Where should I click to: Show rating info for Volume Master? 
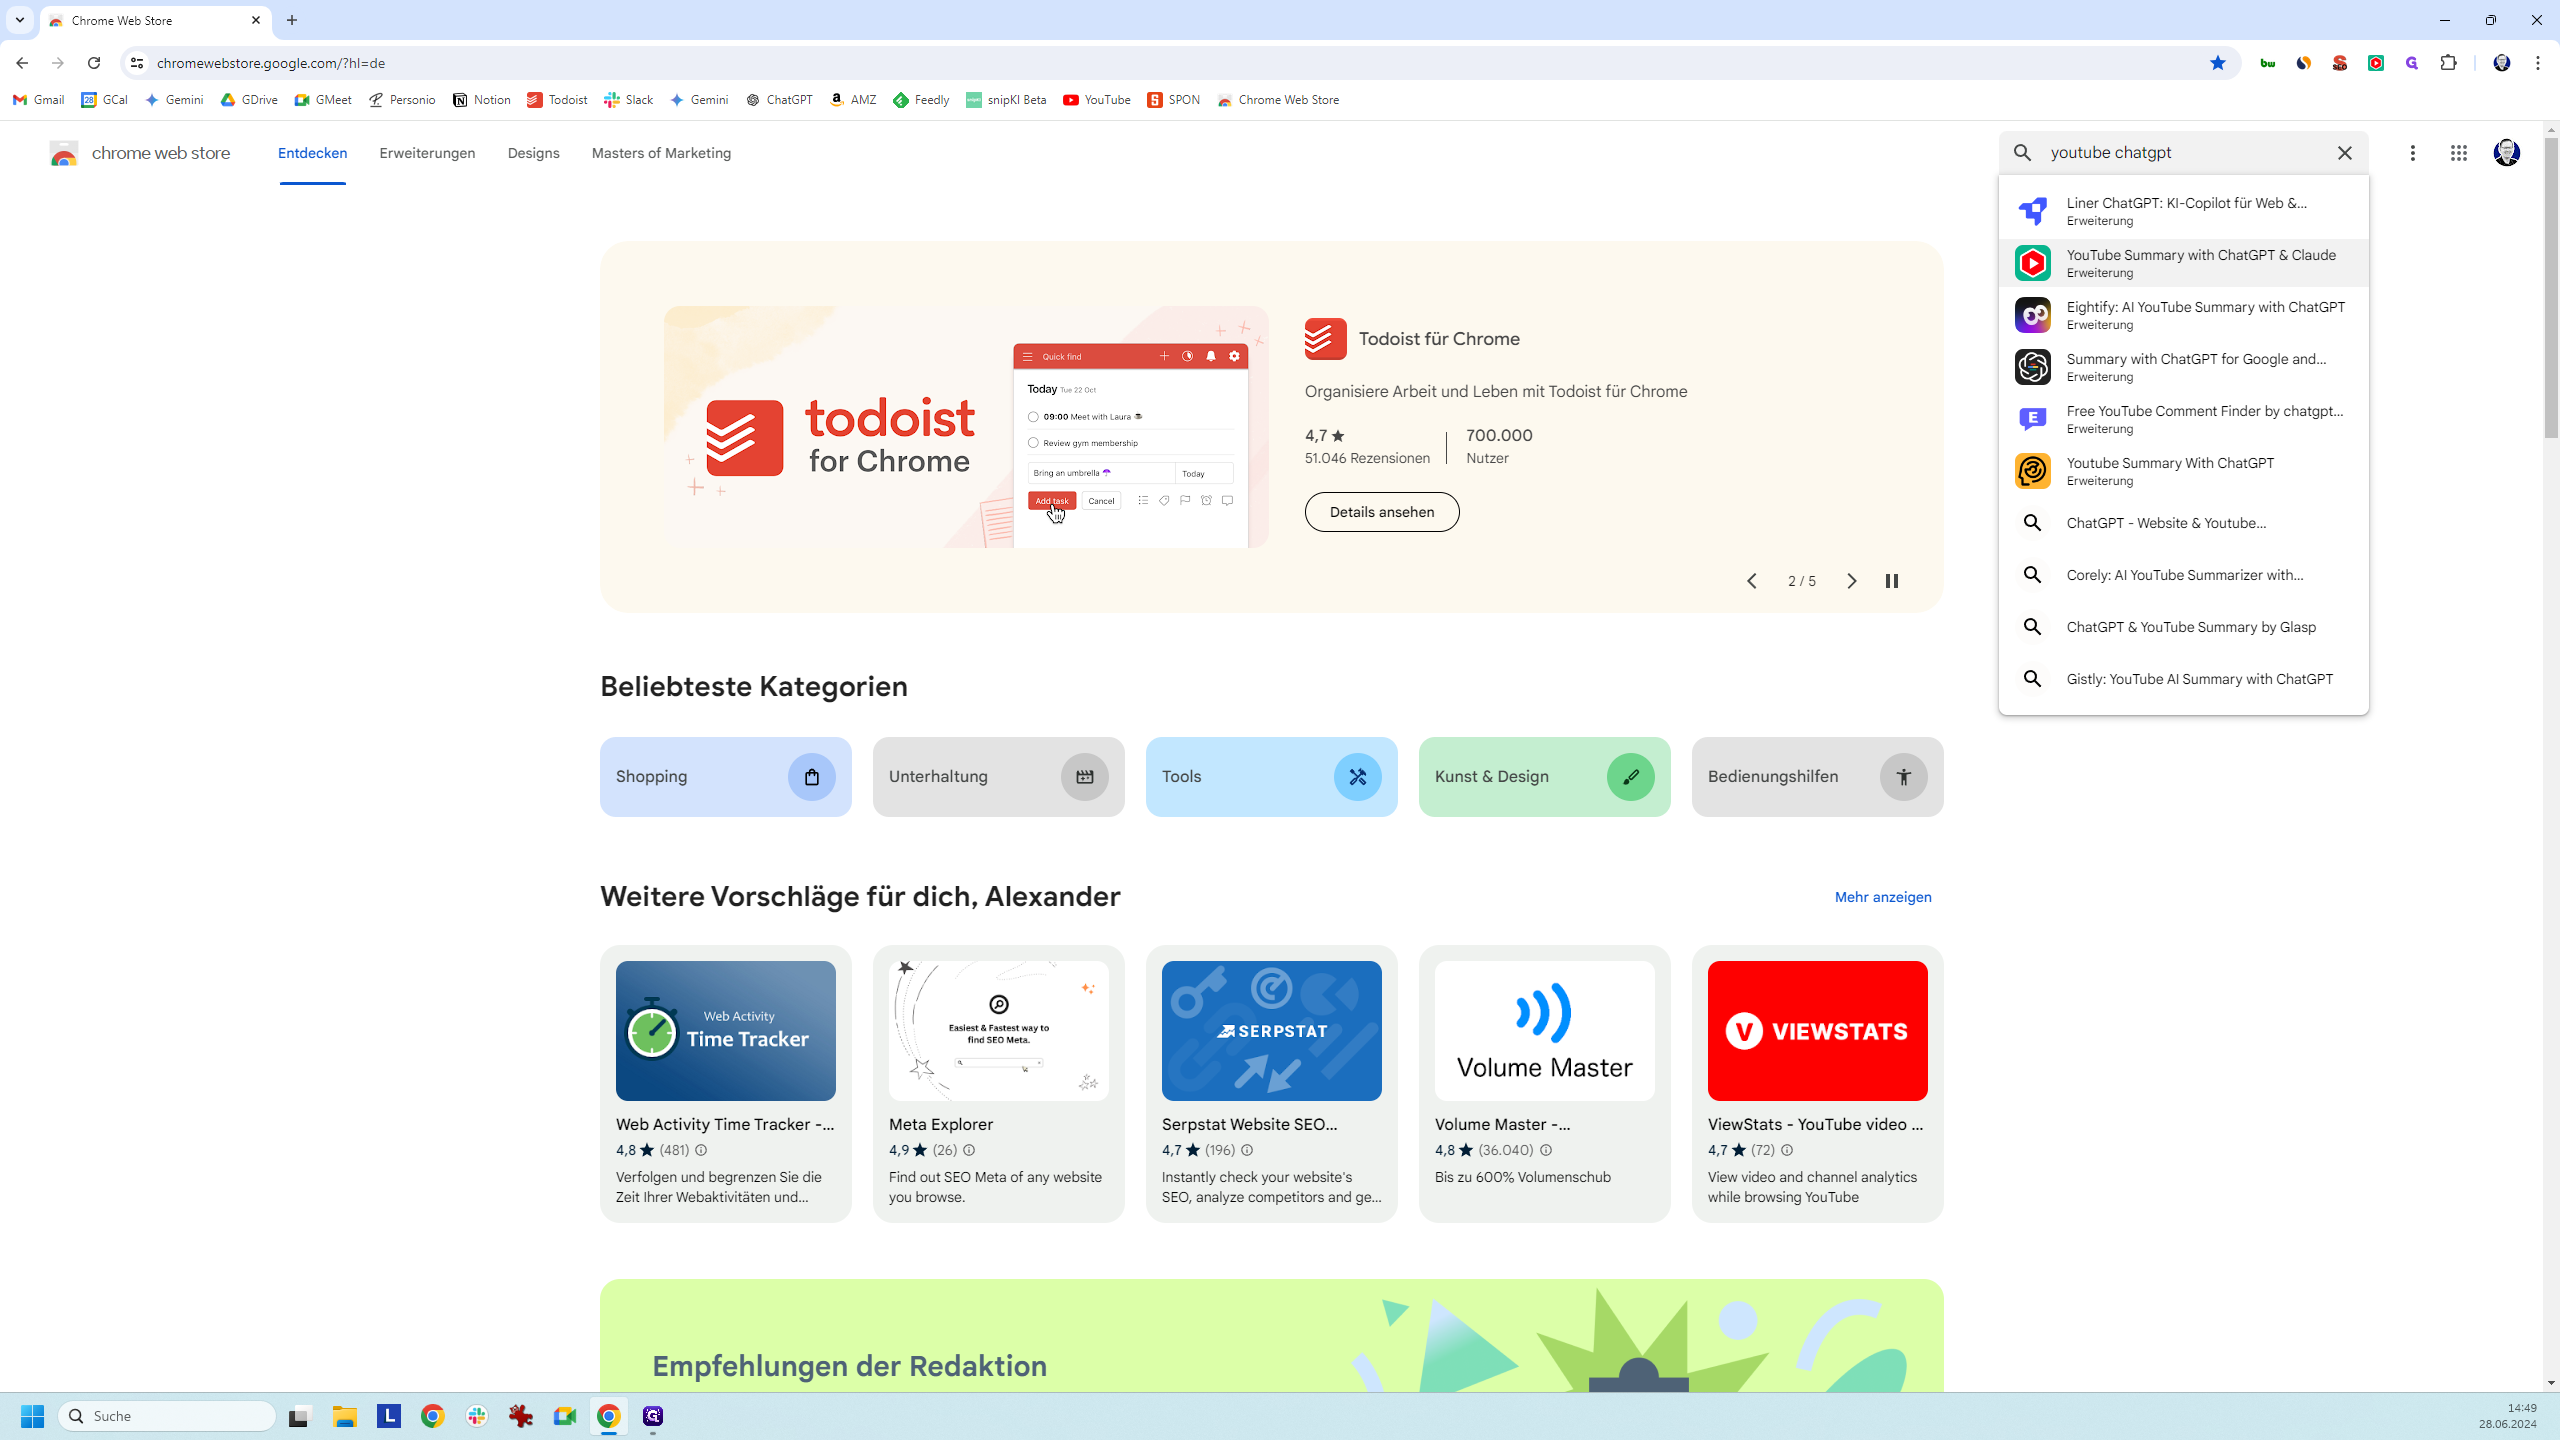[x=1546, y=1150]
